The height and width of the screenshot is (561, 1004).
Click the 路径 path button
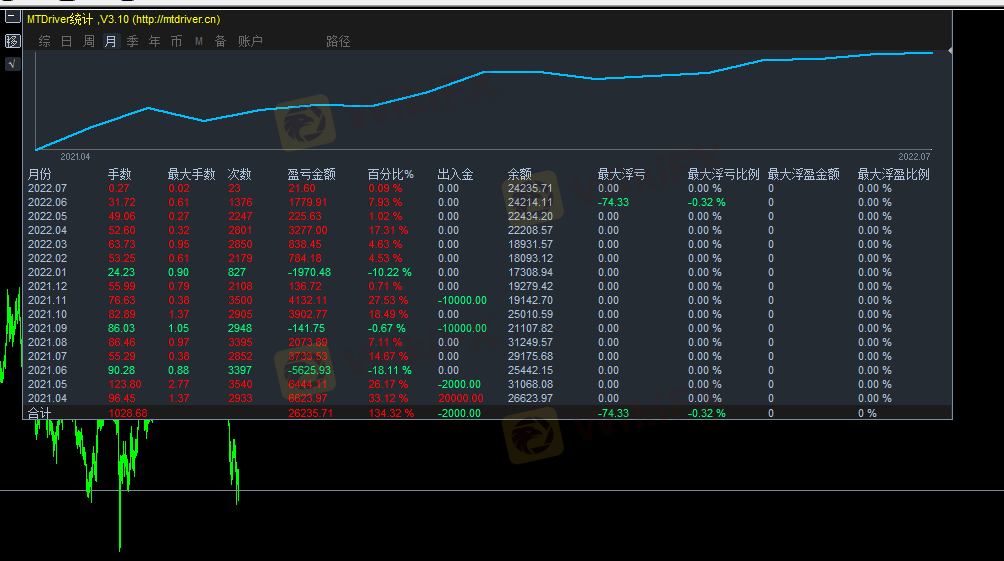tap(338, 41)
